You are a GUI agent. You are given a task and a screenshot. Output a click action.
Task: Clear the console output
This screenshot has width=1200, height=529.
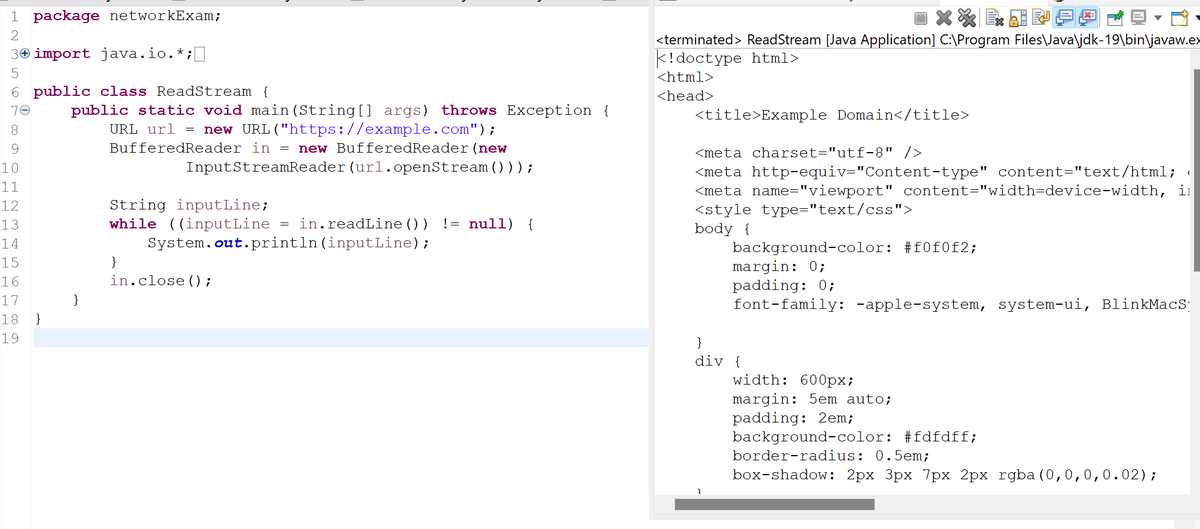994,18
